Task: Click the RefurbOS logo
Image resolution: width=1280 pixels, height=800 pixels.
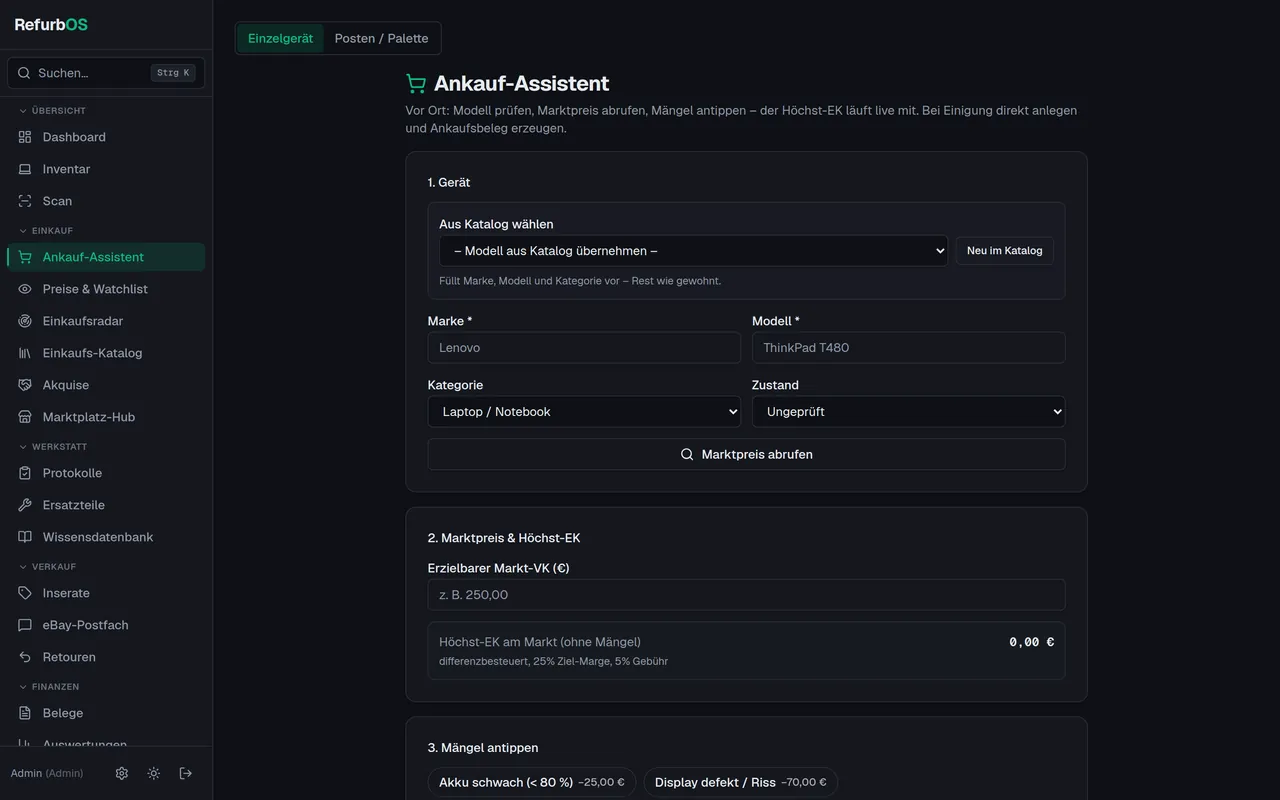Action: (x=51, y=25)
